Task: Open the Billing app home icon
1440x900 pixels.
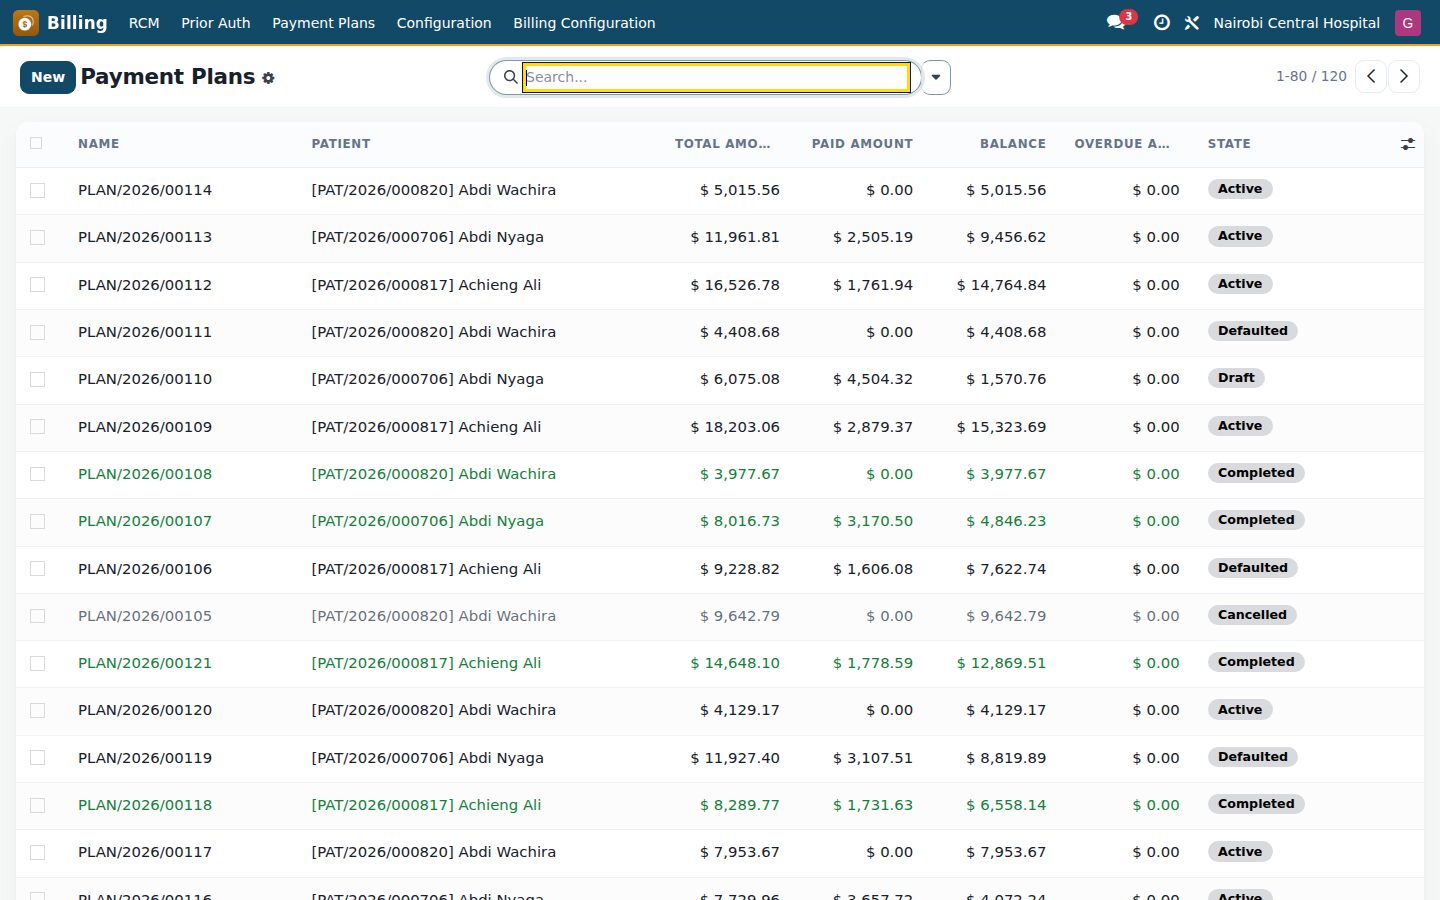Action: coord(26,22)
